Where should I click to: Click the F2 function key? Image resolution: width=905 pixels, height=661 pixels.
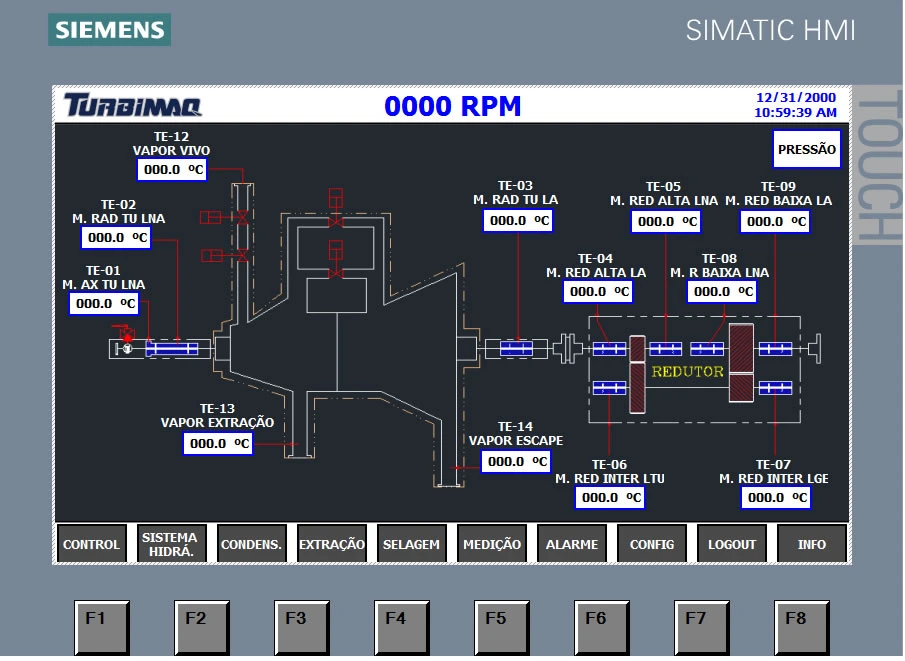point(201,627)
